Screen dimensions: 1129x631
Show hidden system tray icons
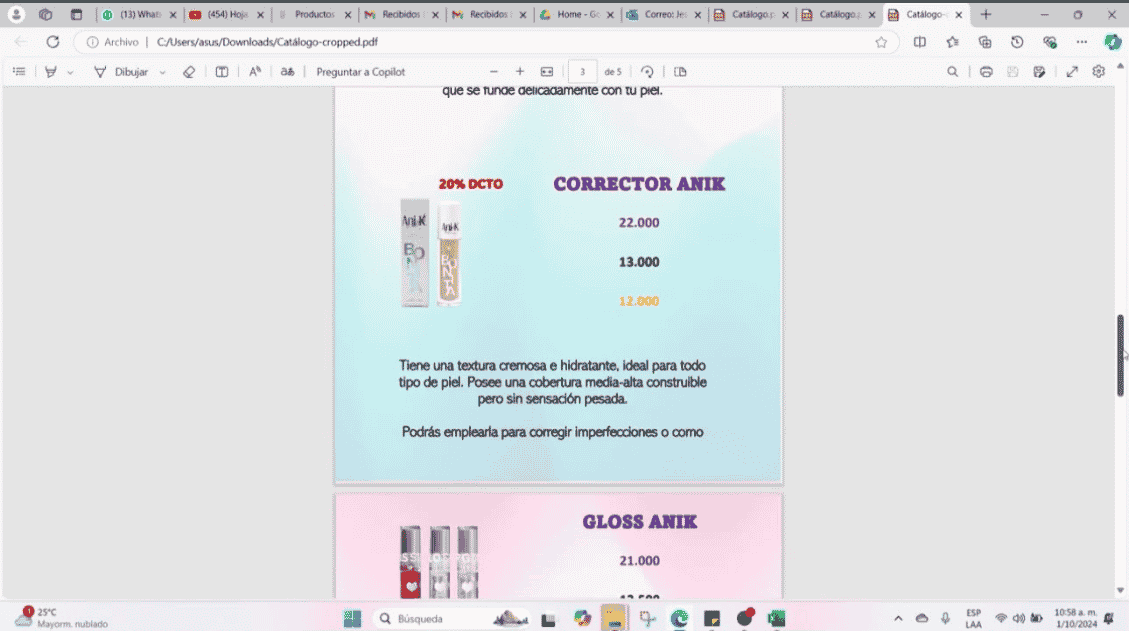(x=898, y=619)
